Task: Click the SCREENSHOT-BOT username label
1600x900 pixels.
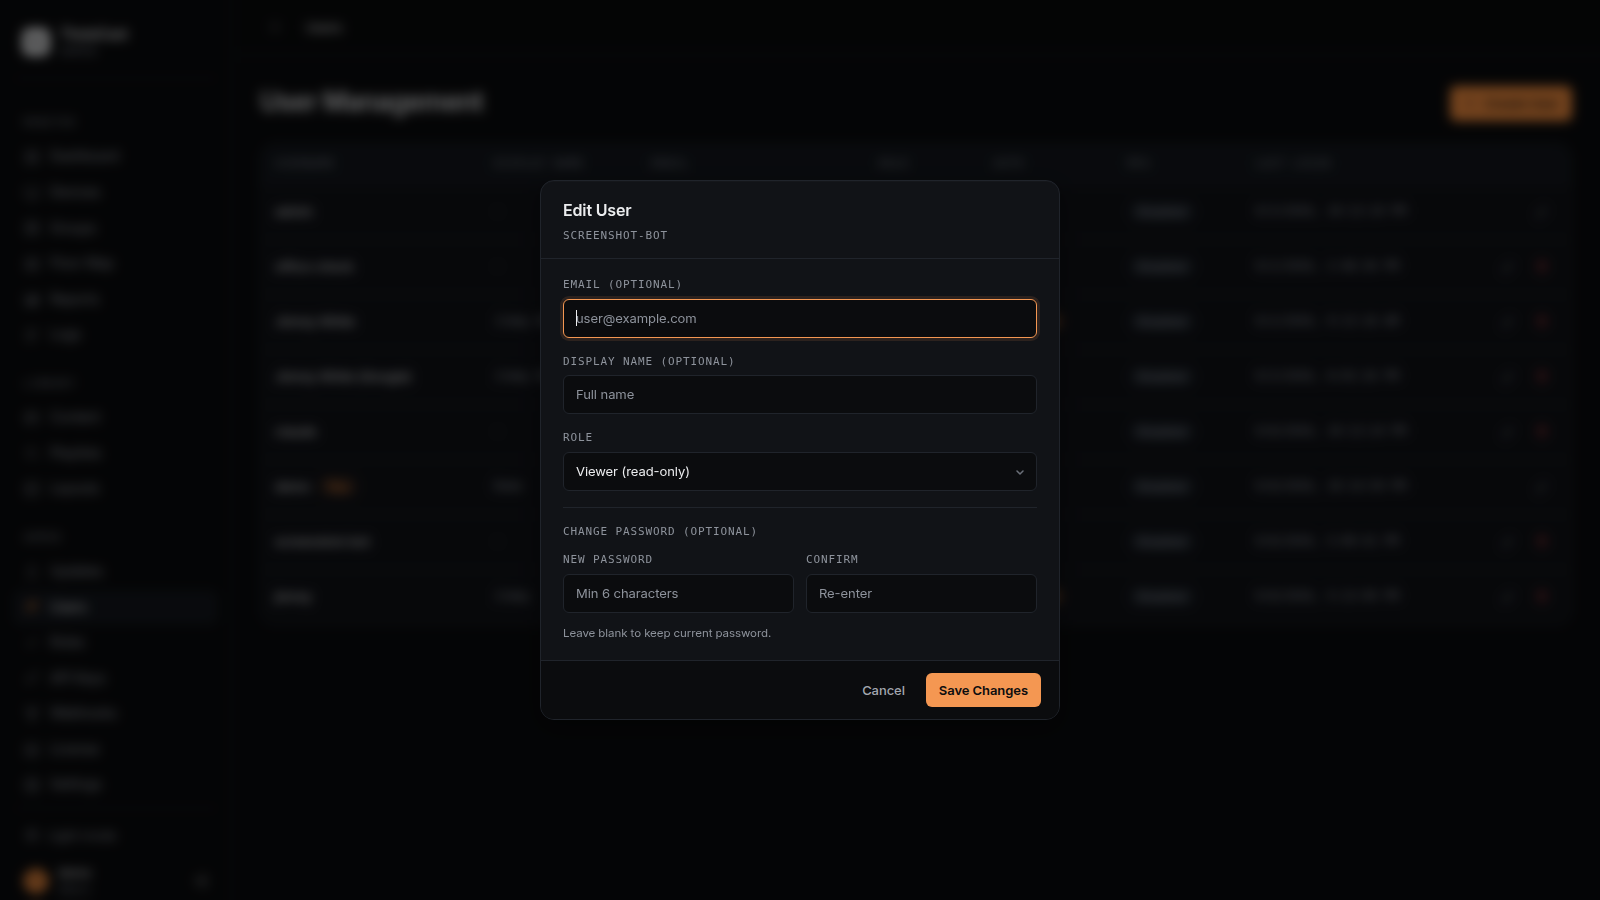Action: [x=615, y=235]
